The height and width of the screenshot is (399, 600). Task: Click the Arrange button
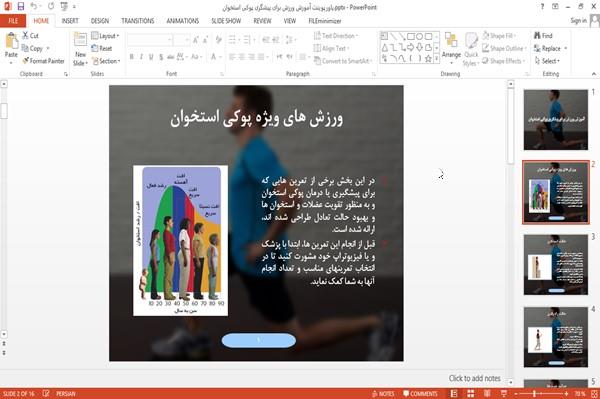(451, 47)
